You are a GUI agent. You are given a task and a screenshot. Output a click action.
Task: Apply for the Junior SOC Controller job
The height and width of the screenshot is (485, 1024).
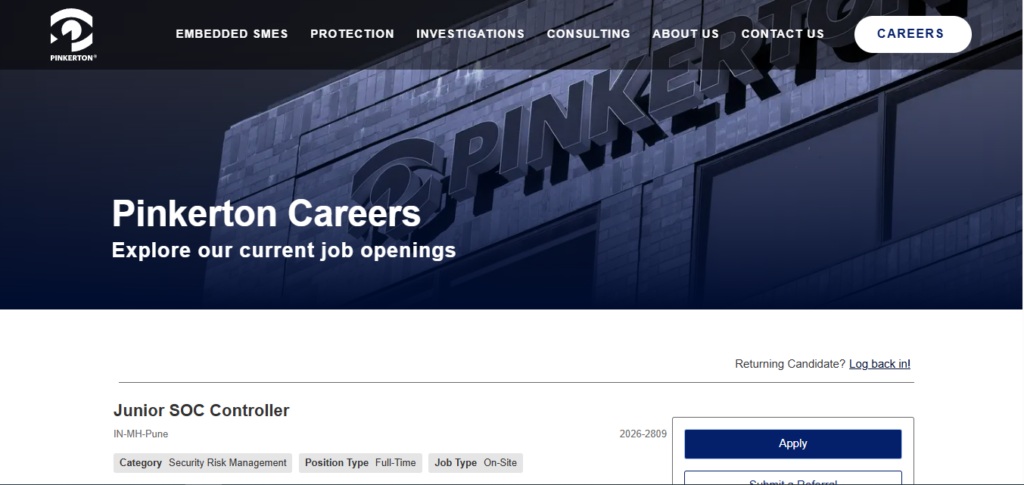pos(793,444)
